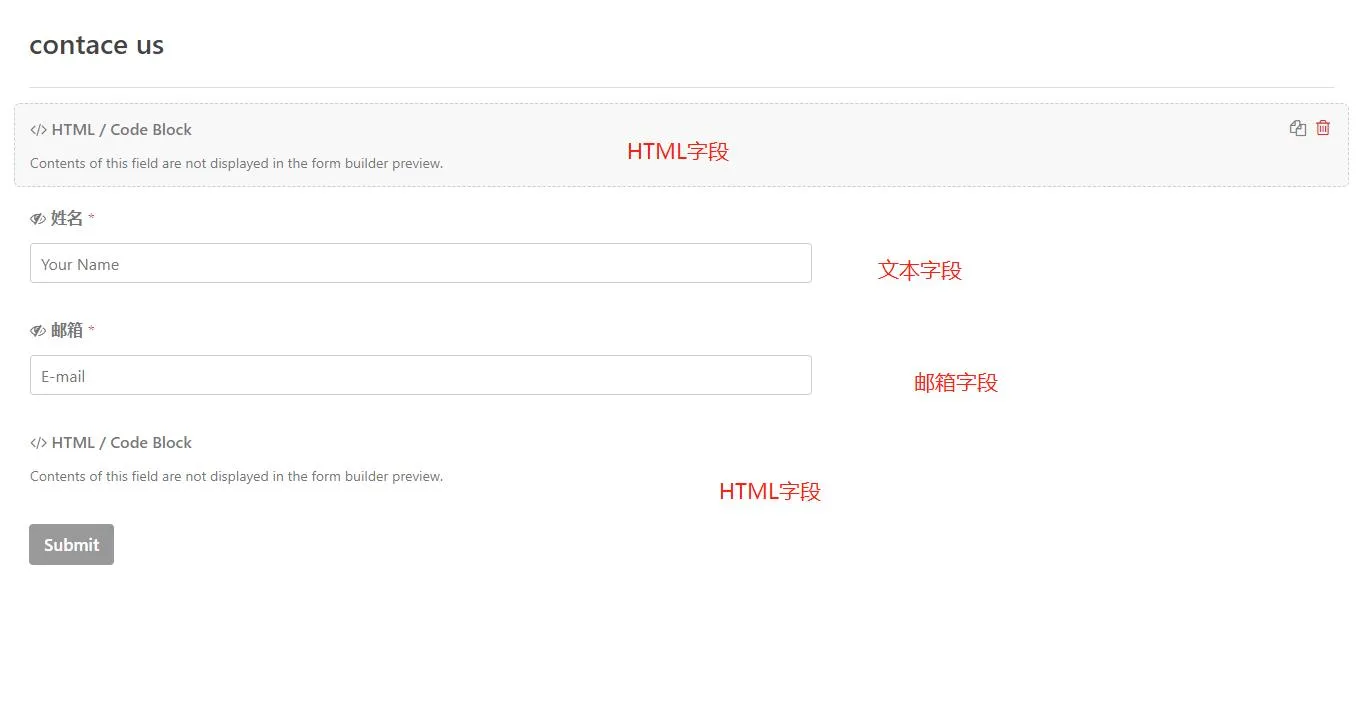Click the code icon of the top HTML block
Image resolution: width=1361 pixels, height=701 pixels.
point(38,130)
